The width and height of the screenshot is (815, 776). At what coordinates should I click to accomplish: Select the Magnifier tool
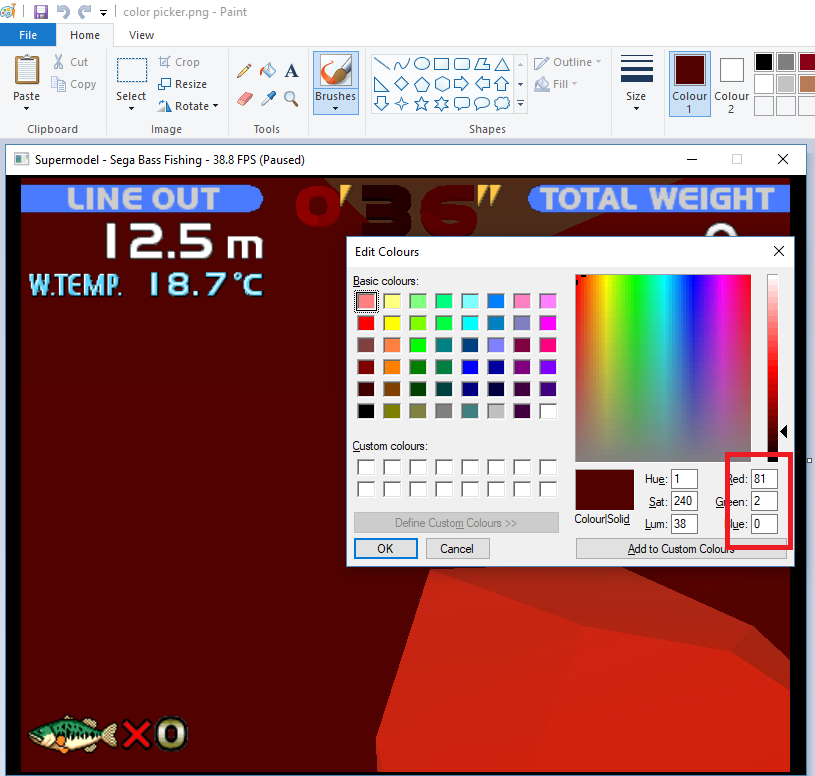click(x=291, y=98)
